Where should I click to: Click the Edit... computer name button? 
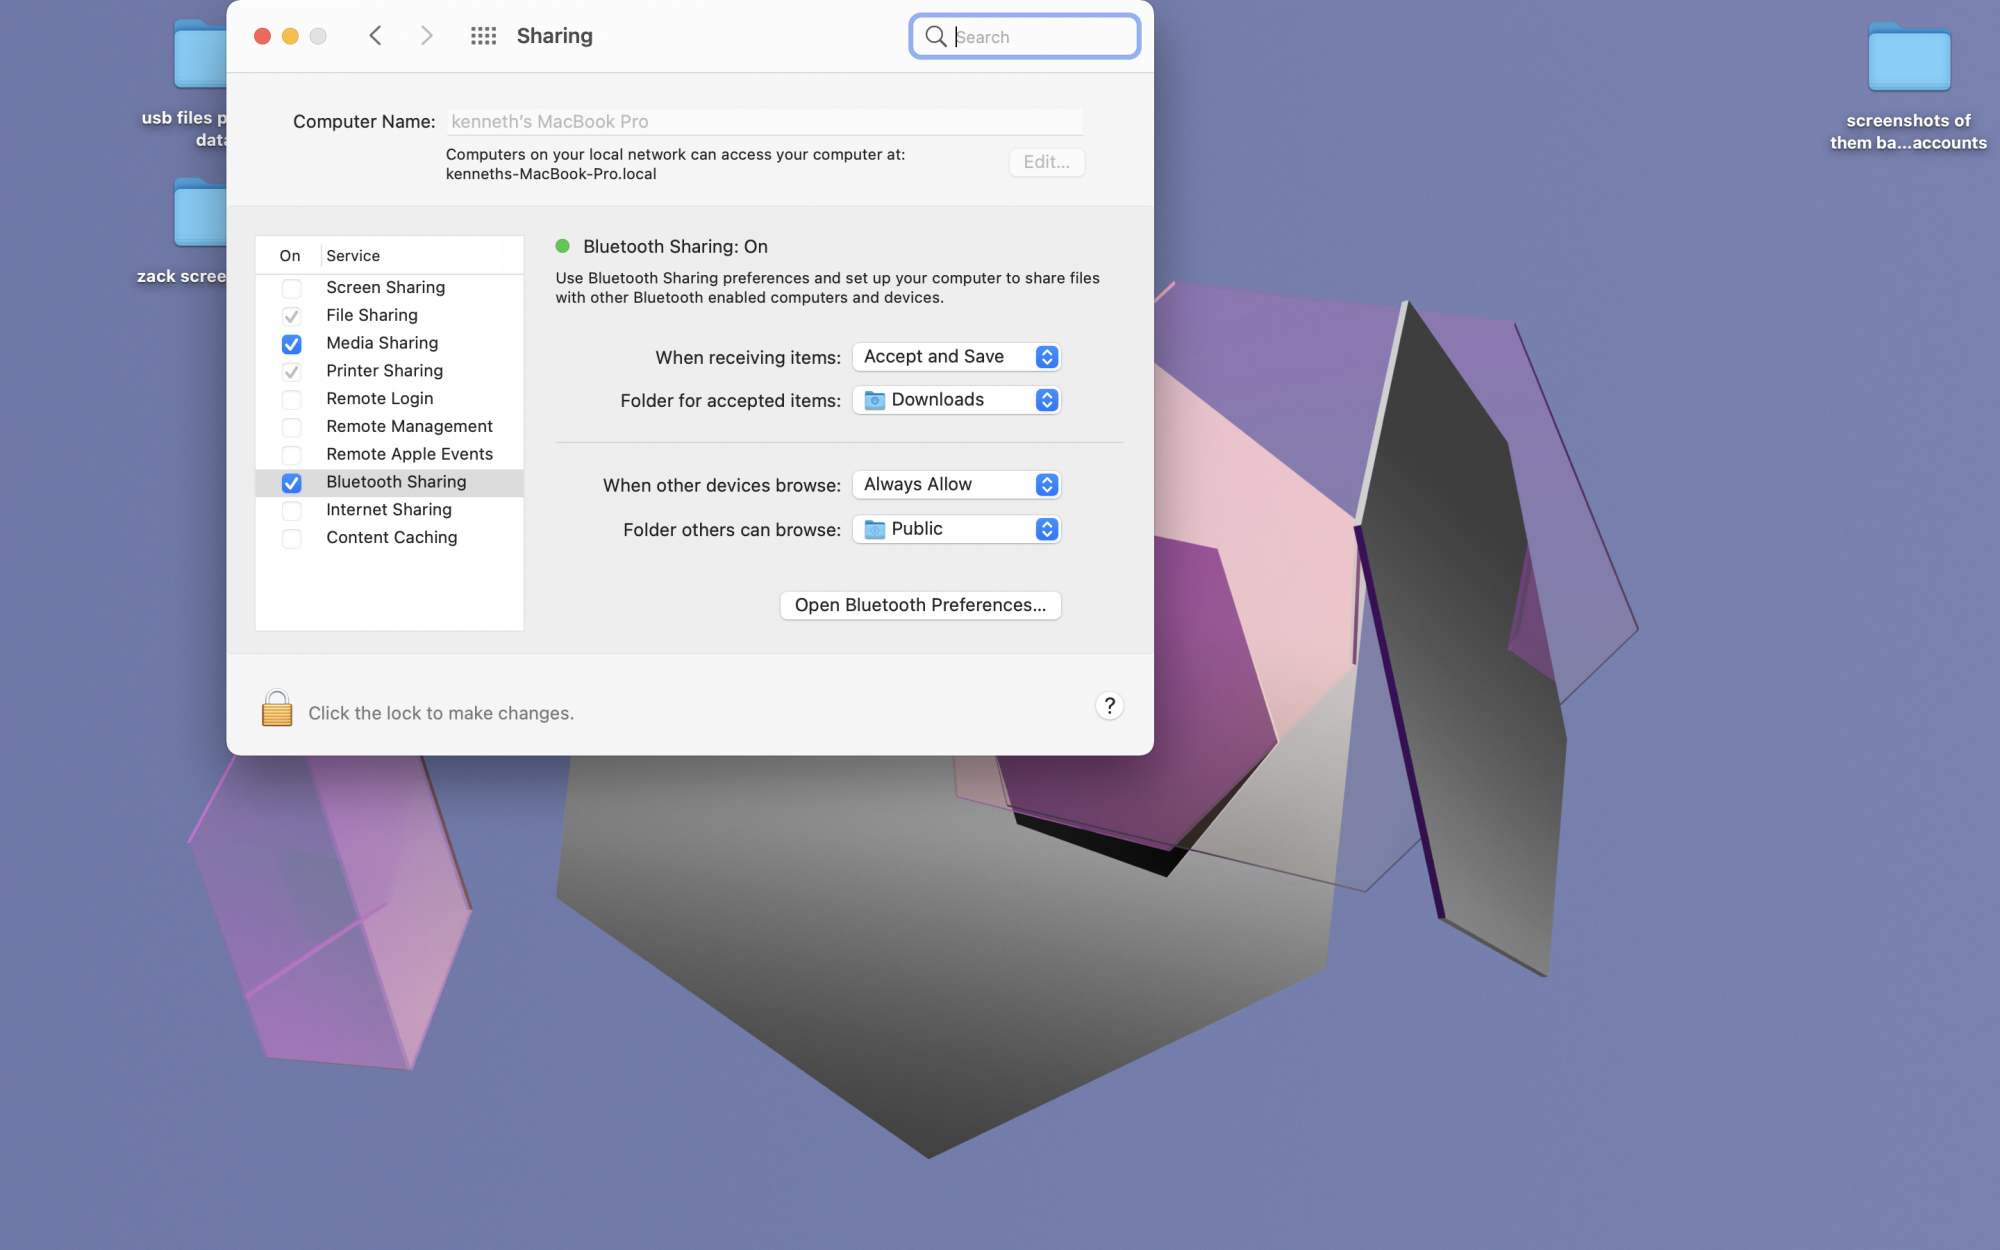point(1046,162)
